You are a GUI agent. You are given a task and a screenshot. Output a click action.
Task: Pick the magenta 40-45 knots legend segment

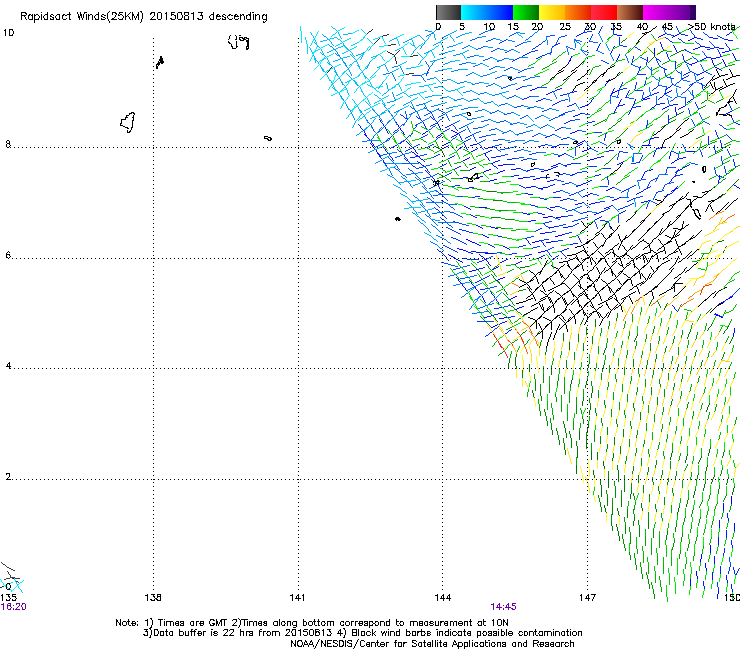[x=656, y=12]
